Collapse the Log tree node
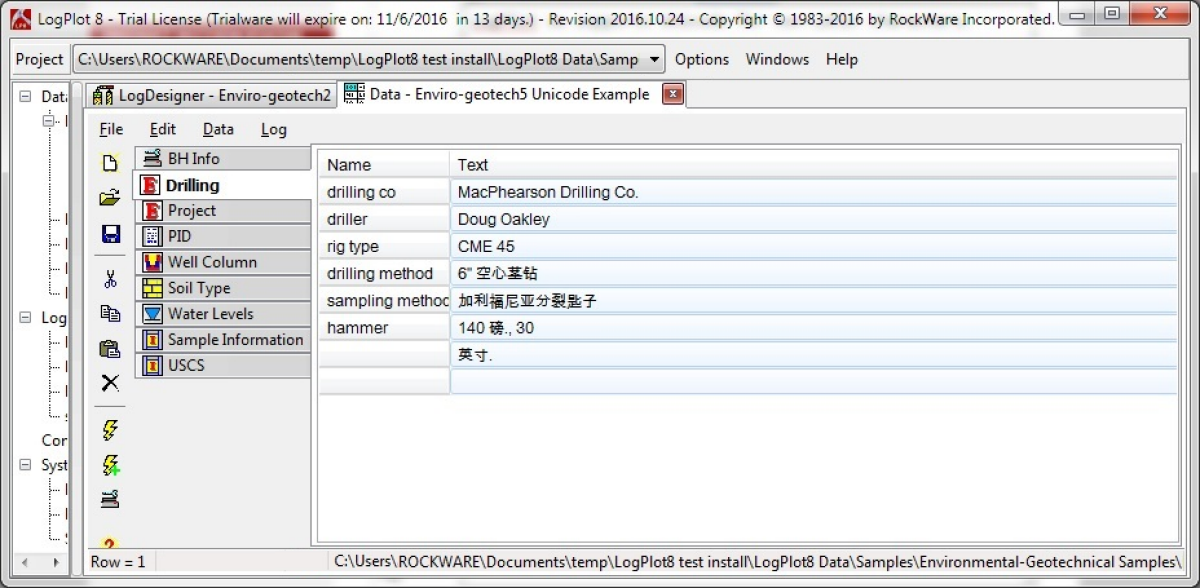Screen dimensions: 1200x588 click(25, 318)
